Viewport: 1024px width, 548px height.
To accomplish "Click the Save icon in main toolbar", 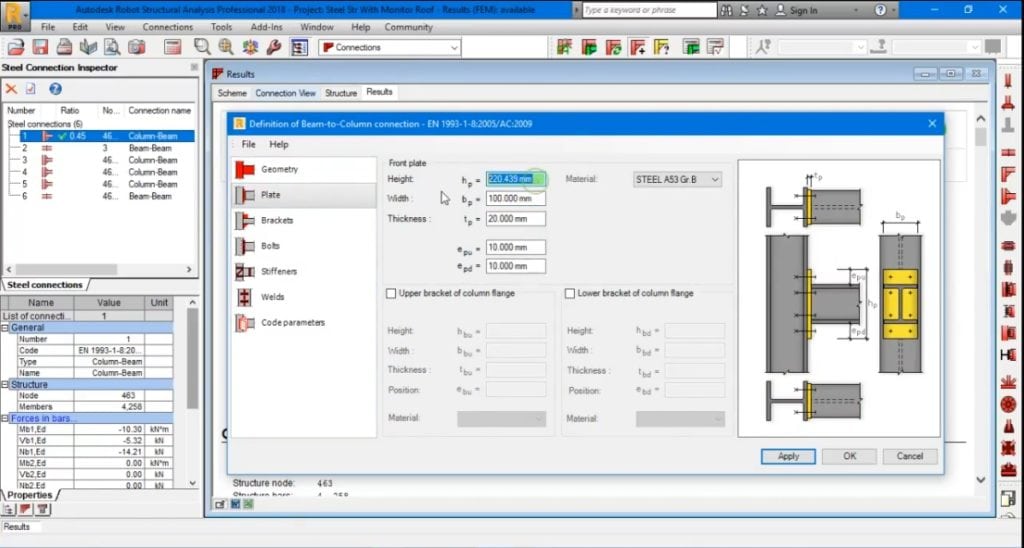I will pyautogui.click(x=40, y=47).
